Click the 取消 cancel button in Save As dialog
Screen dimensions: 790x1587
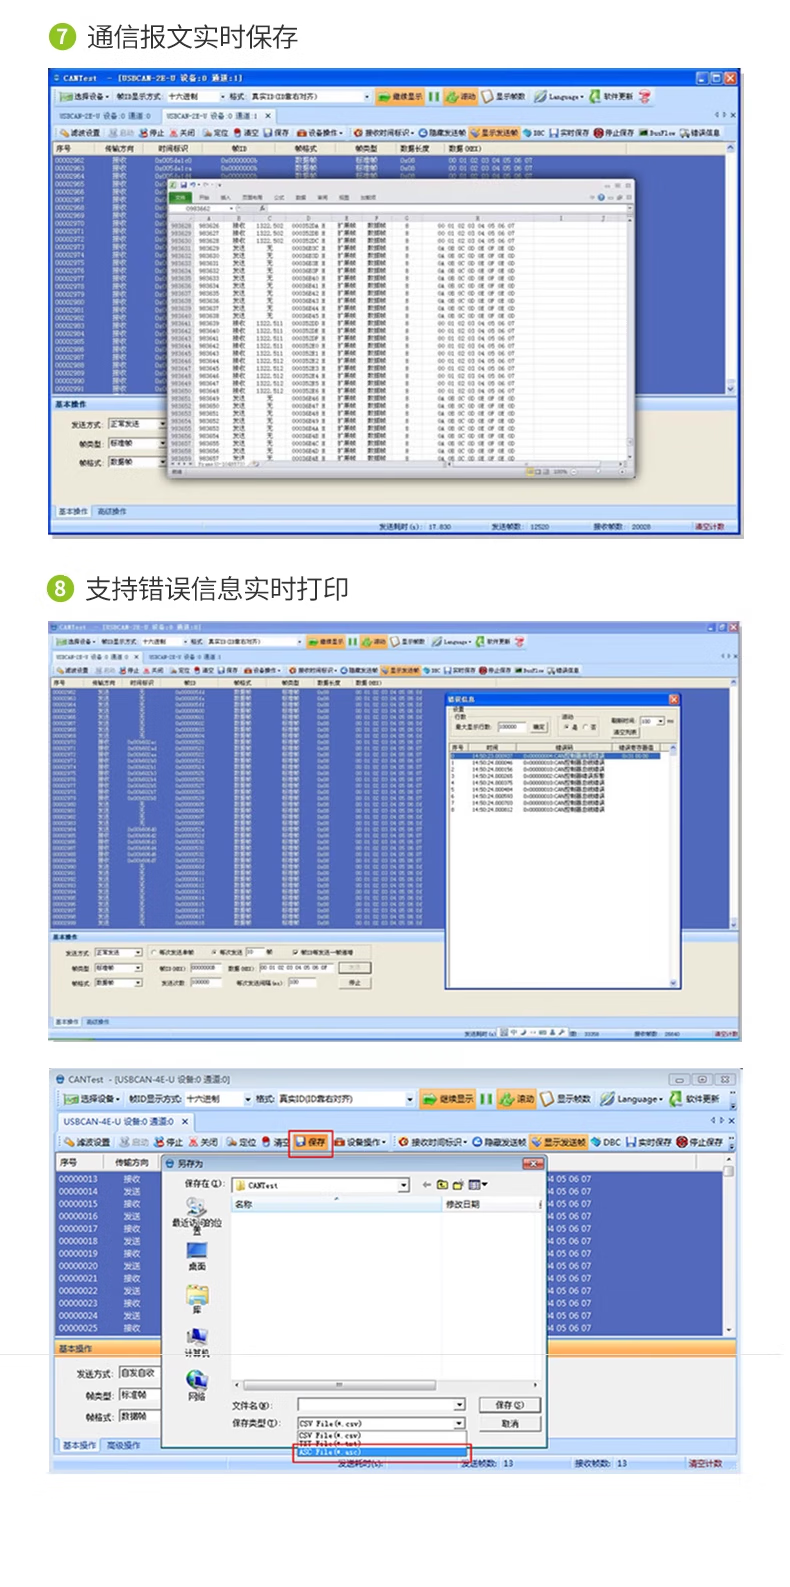510,1423
